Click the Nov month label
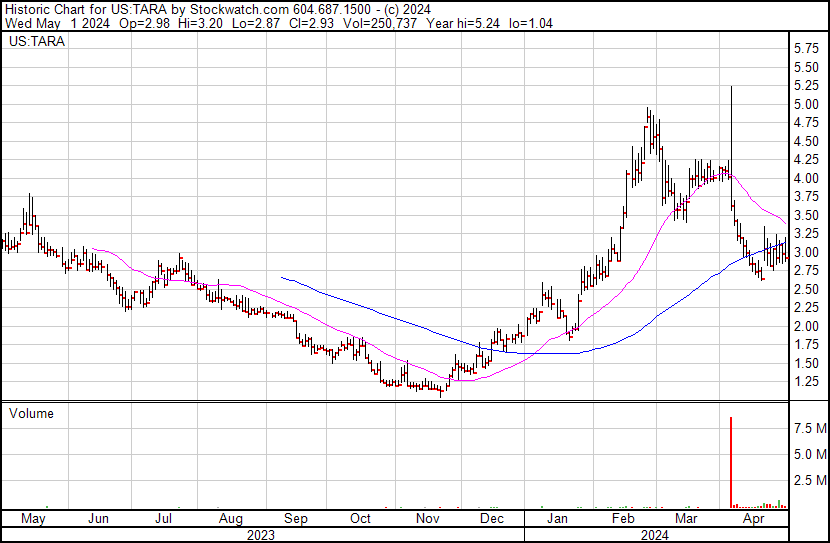The image size is (830, 543). [428, 519]
